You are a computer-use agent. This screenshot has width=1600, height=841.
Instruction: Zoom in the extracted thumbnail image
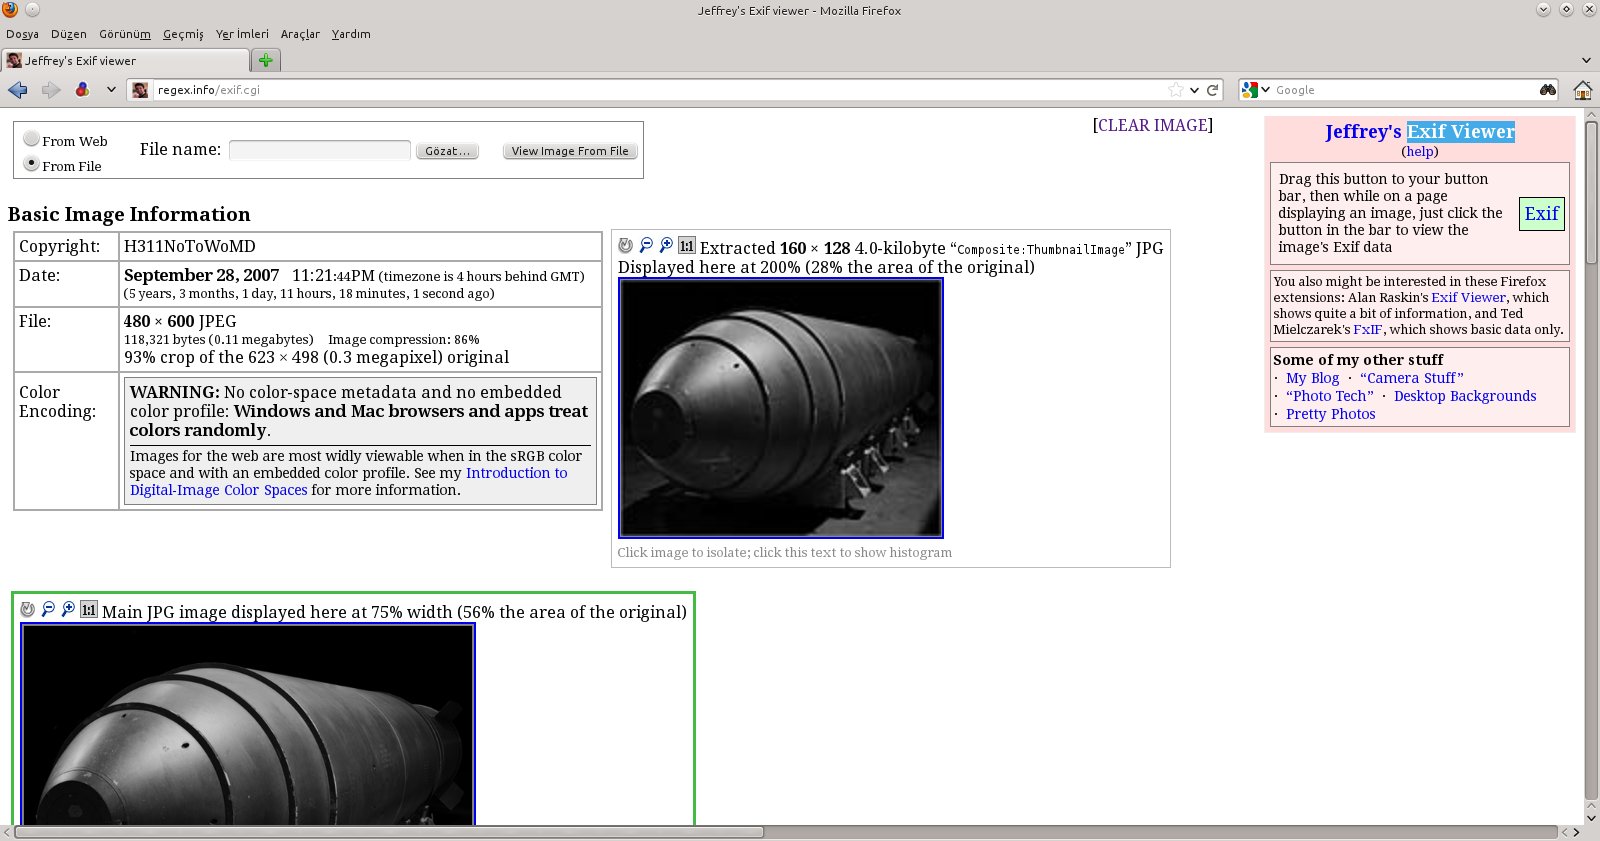[666, 245]
